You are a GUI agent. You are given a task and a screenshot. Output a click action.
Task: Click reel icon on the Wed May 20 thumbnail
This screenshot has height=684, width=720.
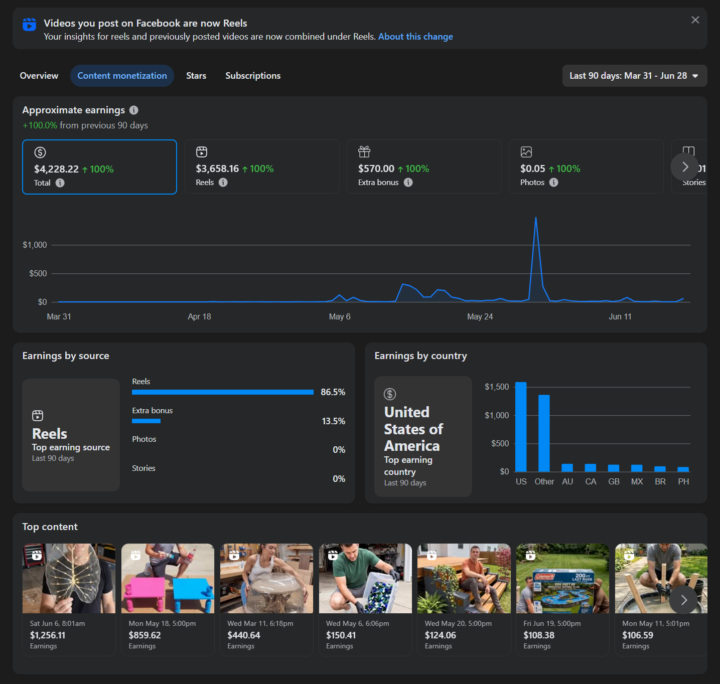click(432, 555)
